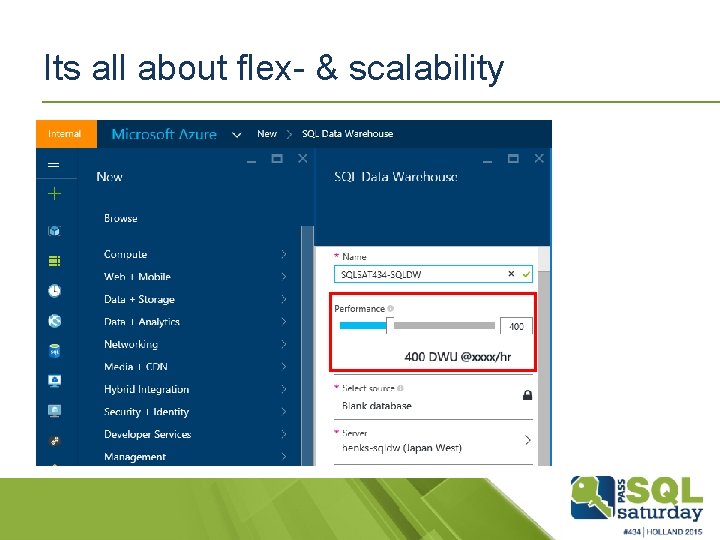This screenshot has width=720, height=540.
Task: Maximize the New blade
Action: pyautogui.click(x=277, y=159)
